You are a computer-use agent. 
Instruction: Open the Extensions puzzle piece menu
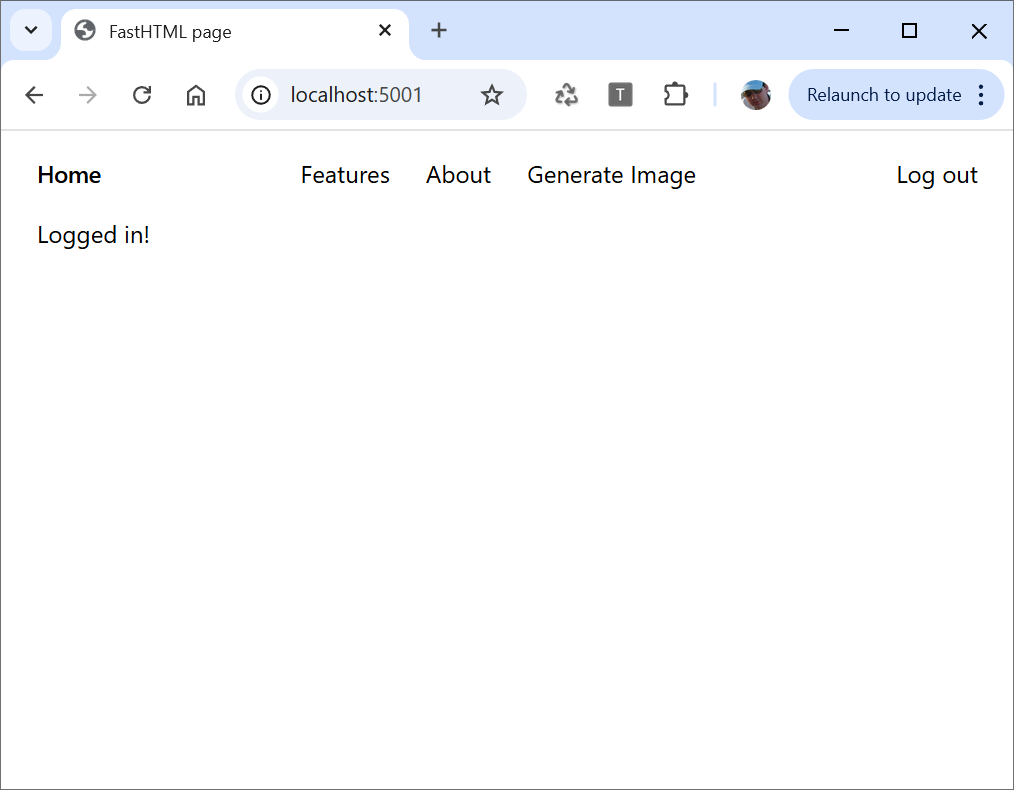[x=676, y=95]
